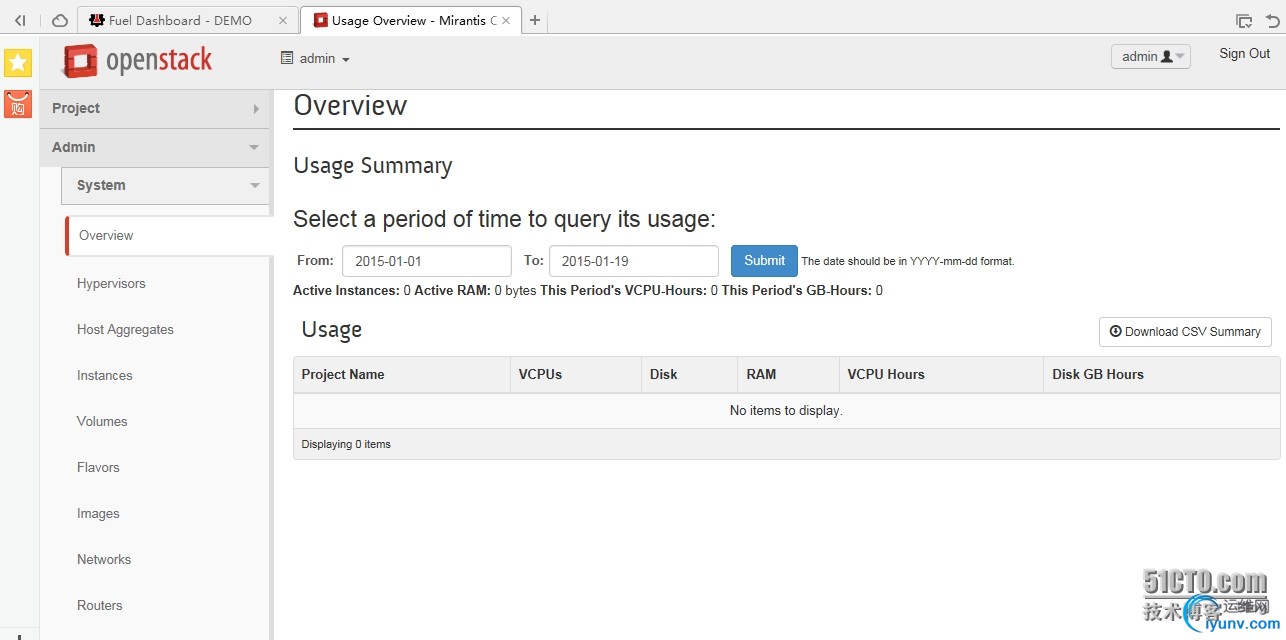
Task: Select the Usage Overview - Mirantis tab
Action: click(x=410, y=20)
